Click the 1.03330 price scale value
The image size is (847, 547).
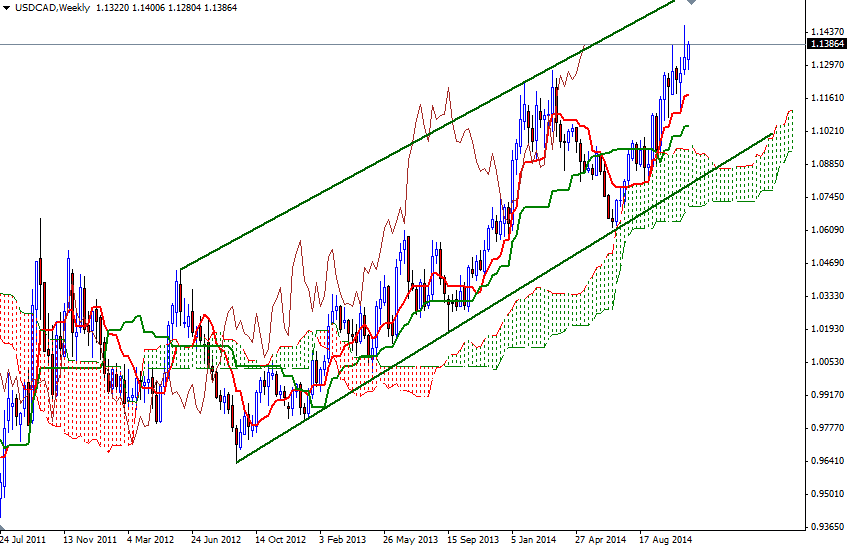[827, 296]
